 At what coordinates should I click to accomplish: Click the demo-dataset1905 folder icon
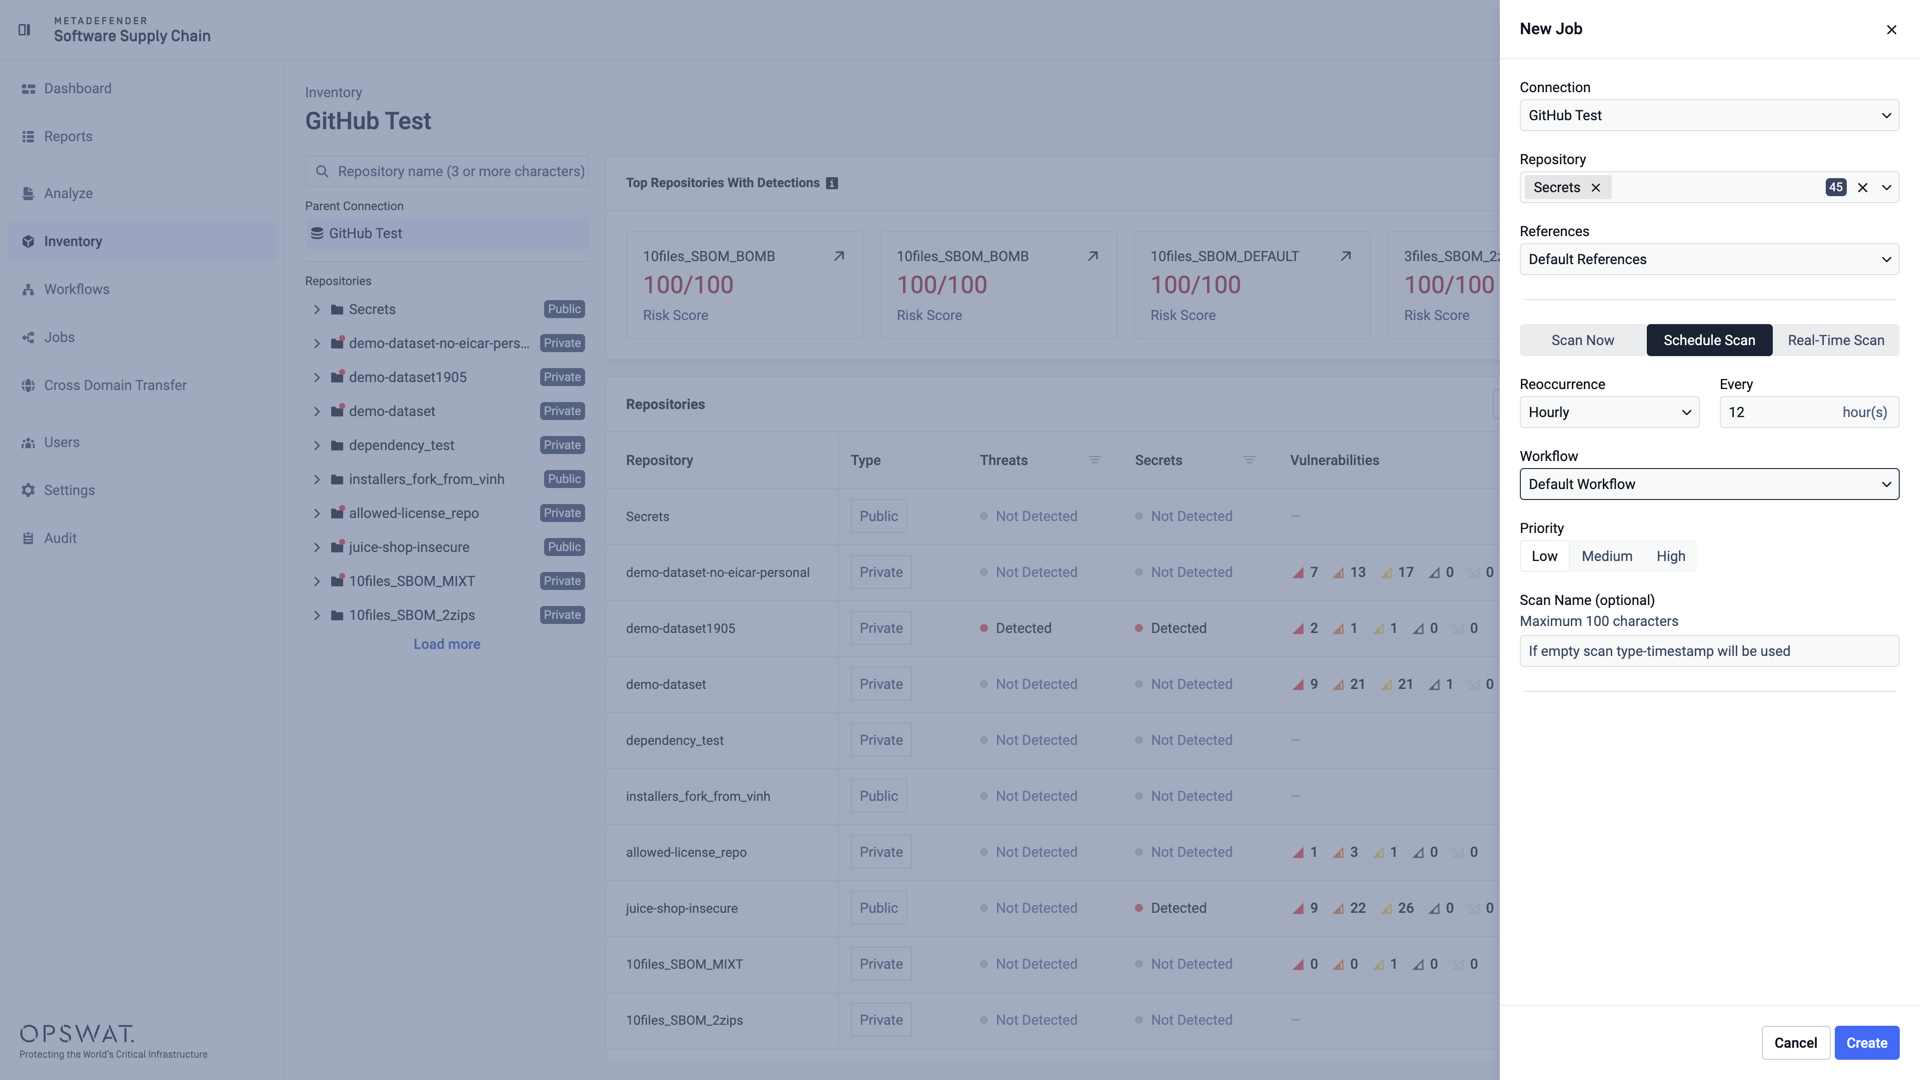(x=337, y=378)
